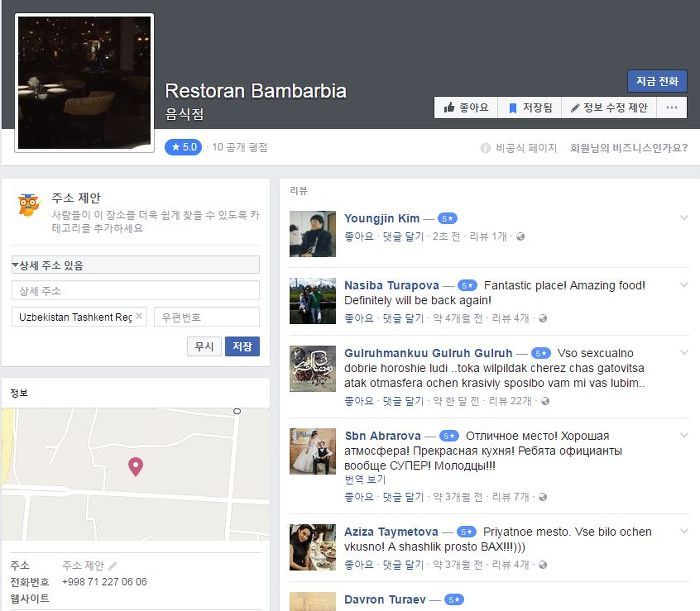This screenshot has height=611, width=700.
Task: Open dropdown chevron on Aziza Taymetova's review
Action: (x=684, y=531)
